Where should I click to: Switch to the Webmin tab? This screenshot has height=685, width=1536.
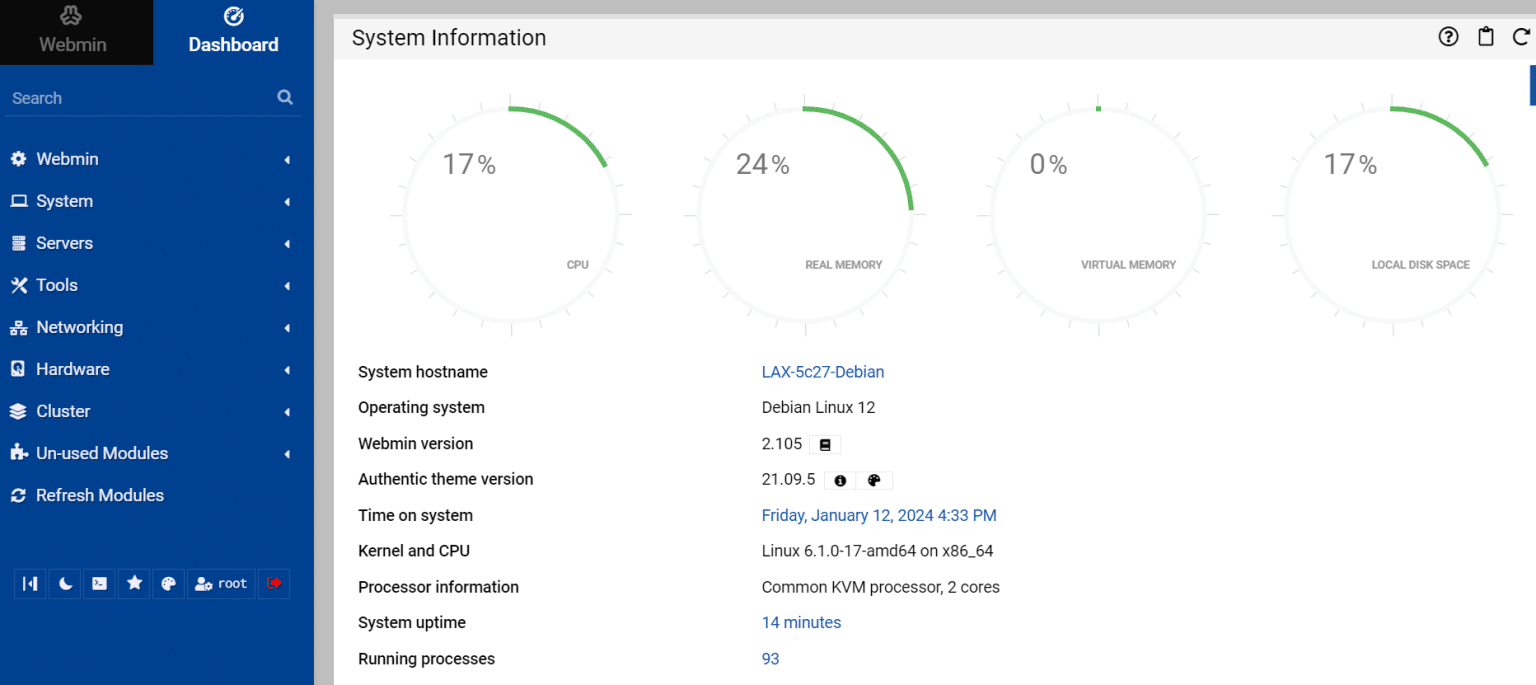[73, 32]
